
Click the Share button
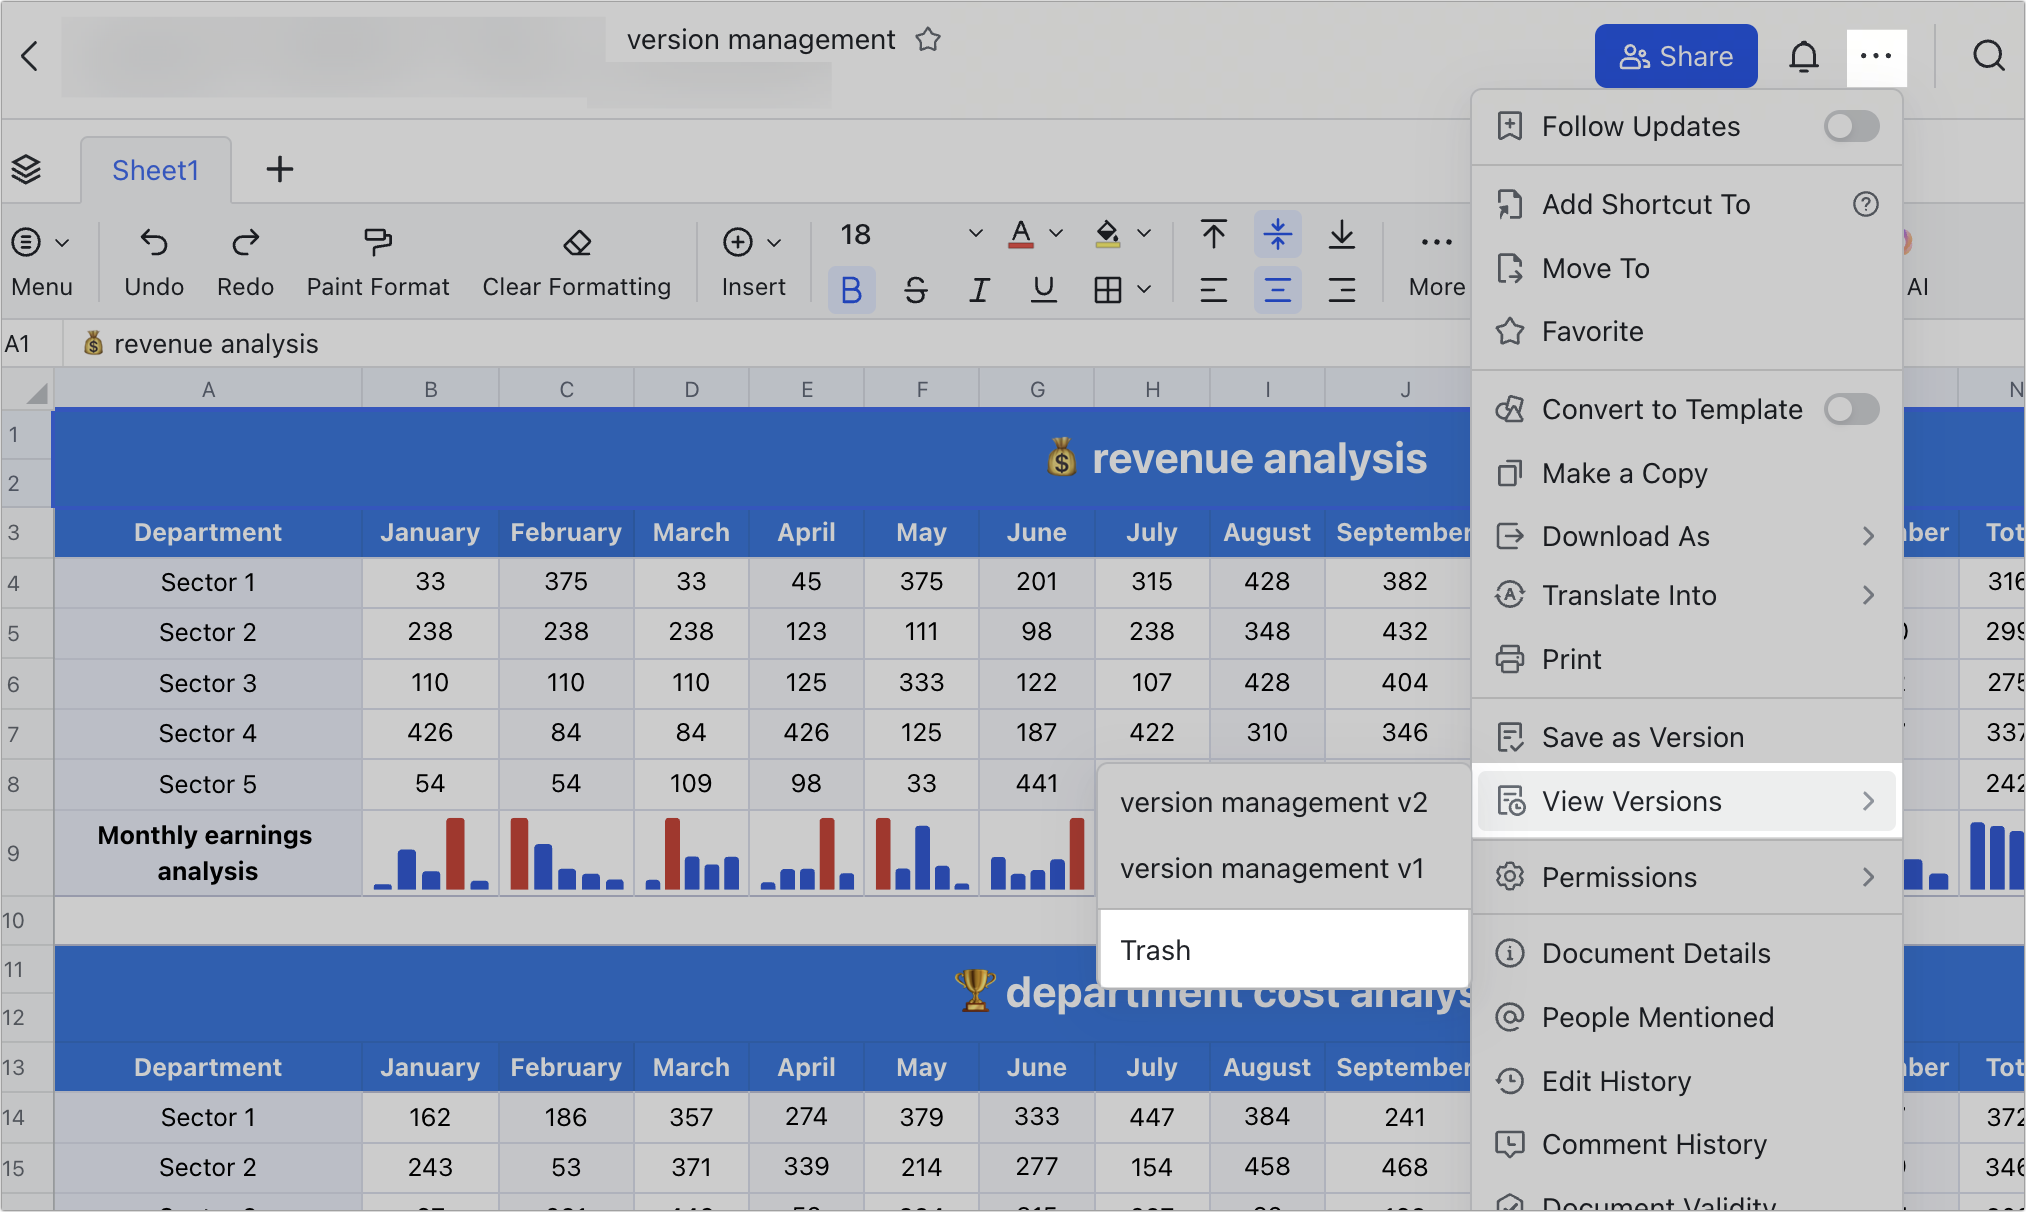click(1676, 57)
